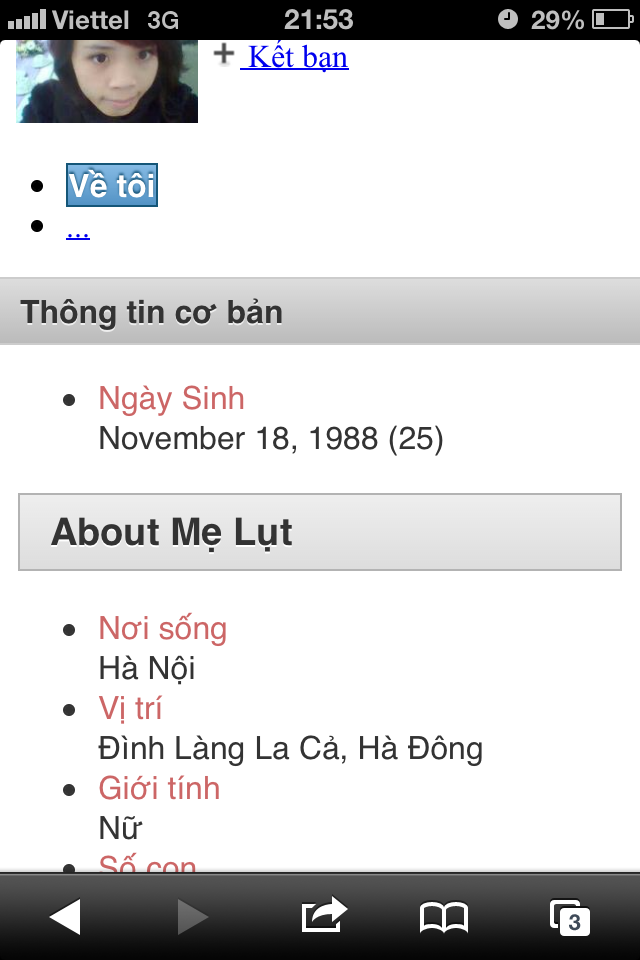Tap the Safari forward arrow
The height and width of the screenshot is (960, 640).
pyautogui.click(x=192, y=916)
